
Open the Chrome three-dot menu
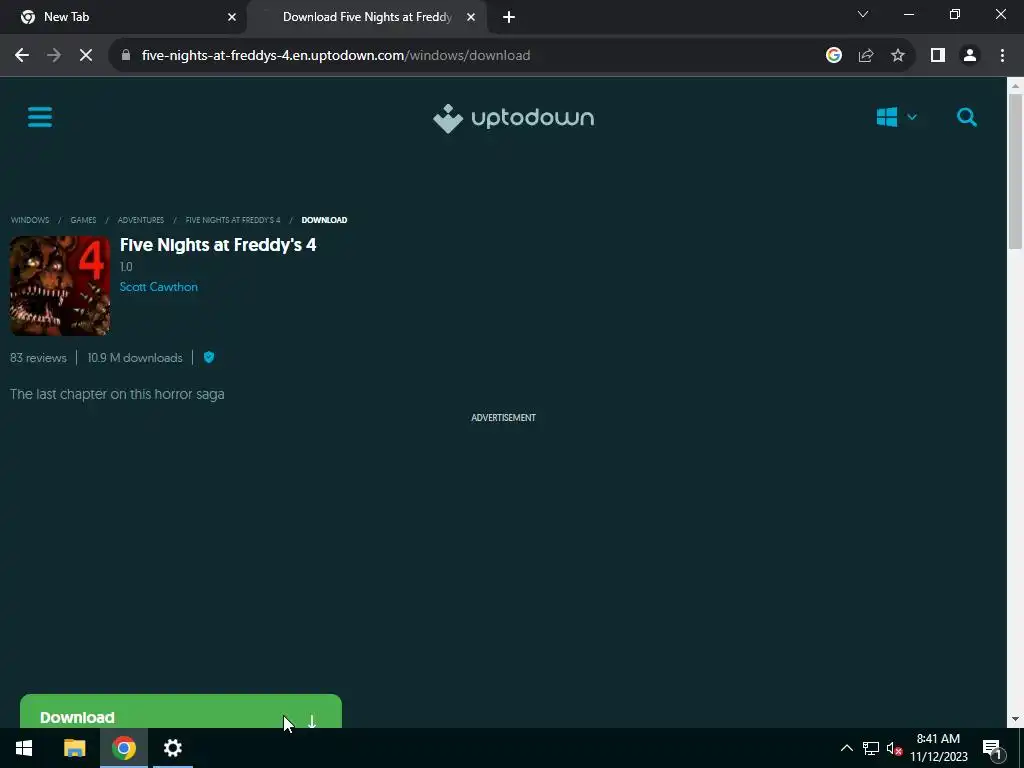click(1002, 56)
